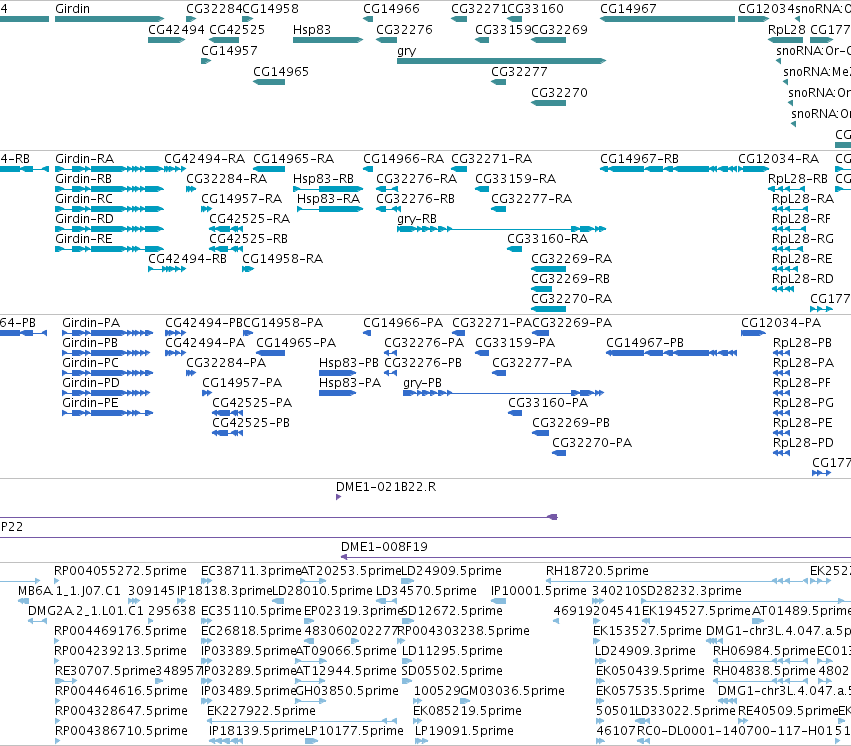
Task: Select EST RP004386710.5prime
Action: (x=58, y=742)
